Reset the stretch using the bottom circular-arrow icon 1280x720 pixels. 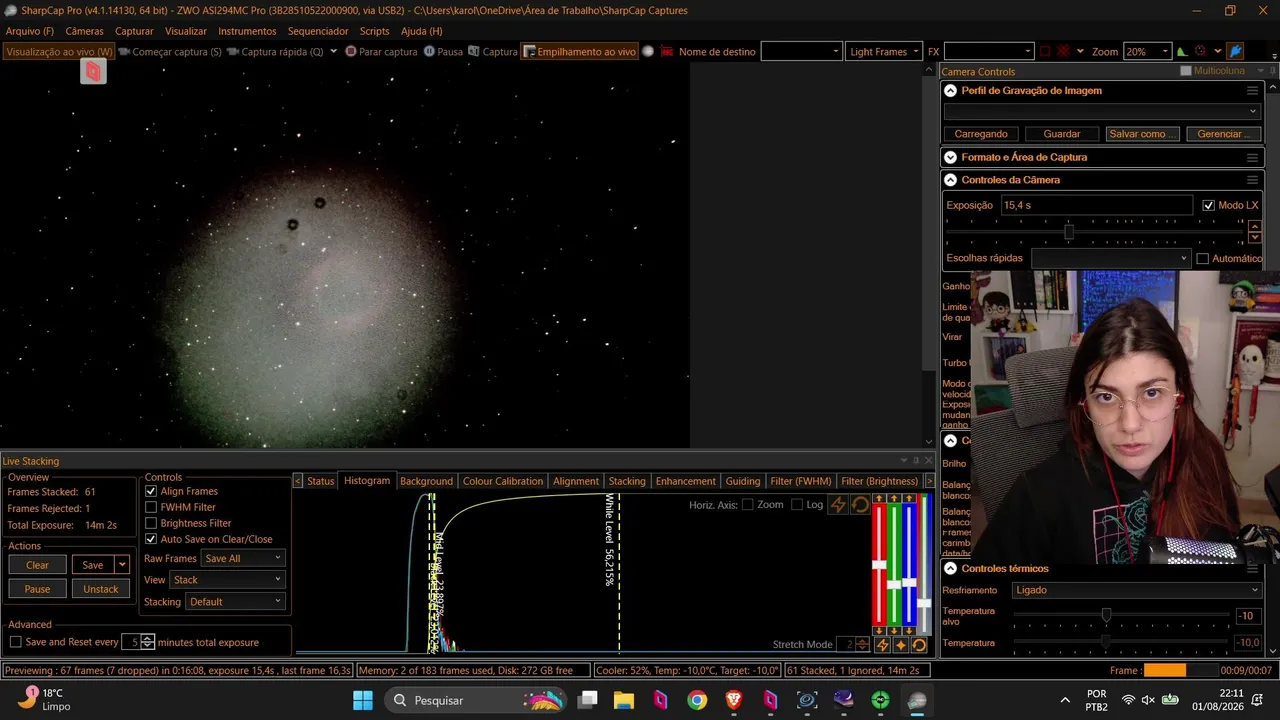[x=919, y=645]
